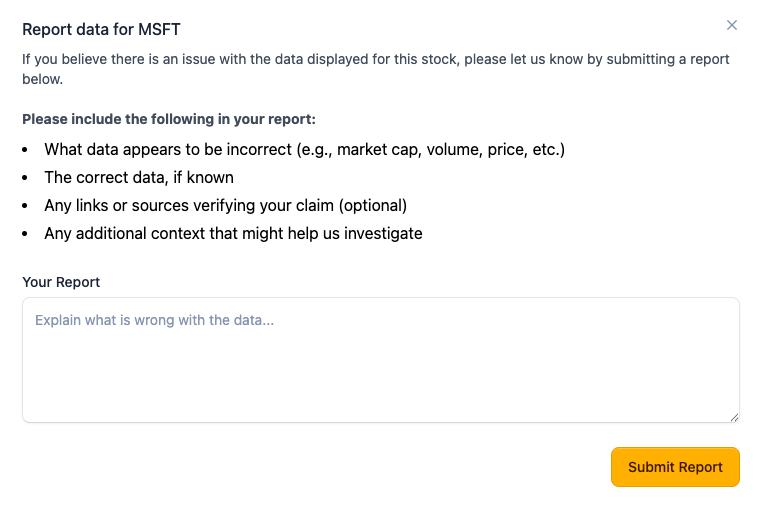Click the 'Explain what is wrong' placeholder text

(154, 320)
